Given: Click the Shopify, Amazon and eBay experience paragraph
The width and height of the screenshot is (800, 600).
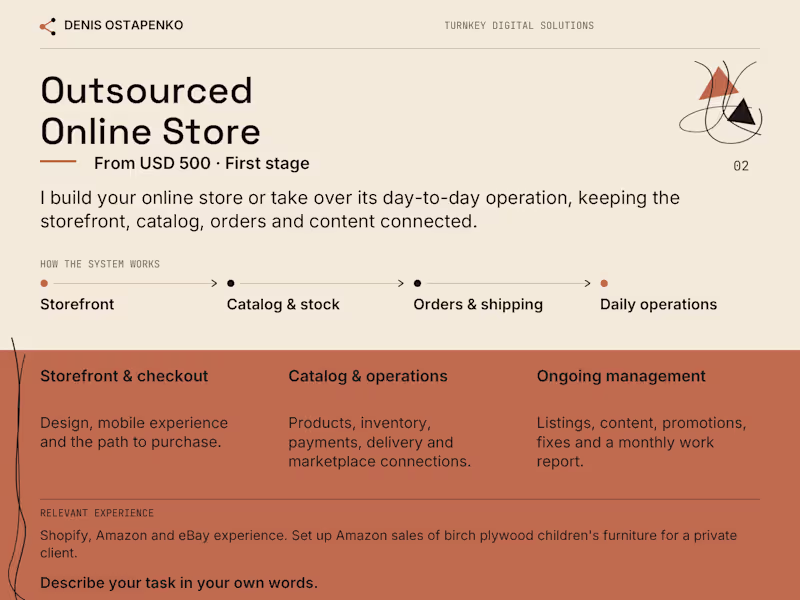Looking at the screenshot, I should pyautogui.click(x=389, y=544).
